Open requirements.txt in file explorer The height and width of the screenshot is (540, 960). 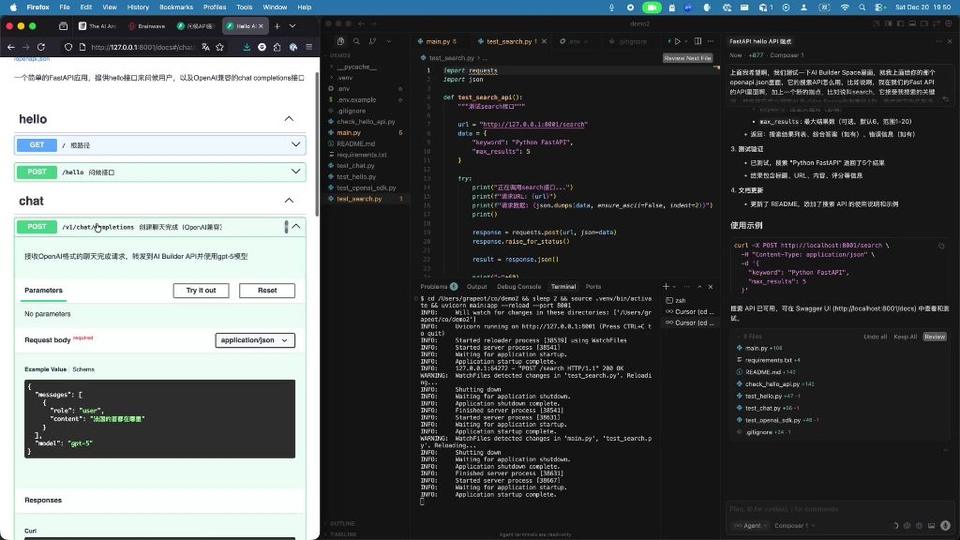(361, 155)
